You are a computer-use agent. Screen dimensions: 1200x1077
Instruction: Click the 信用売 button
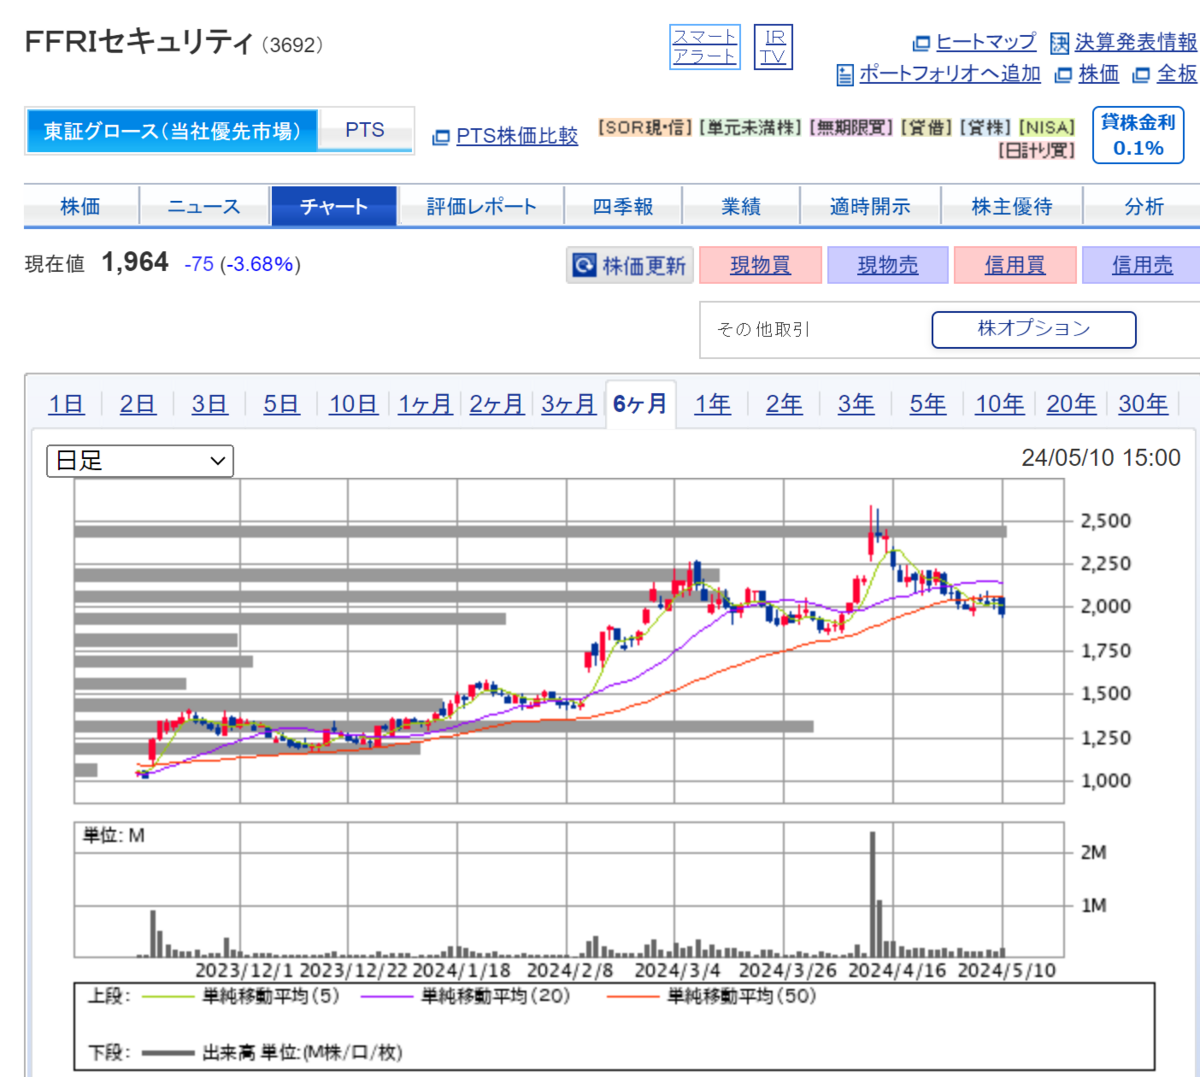(1142, 265)
